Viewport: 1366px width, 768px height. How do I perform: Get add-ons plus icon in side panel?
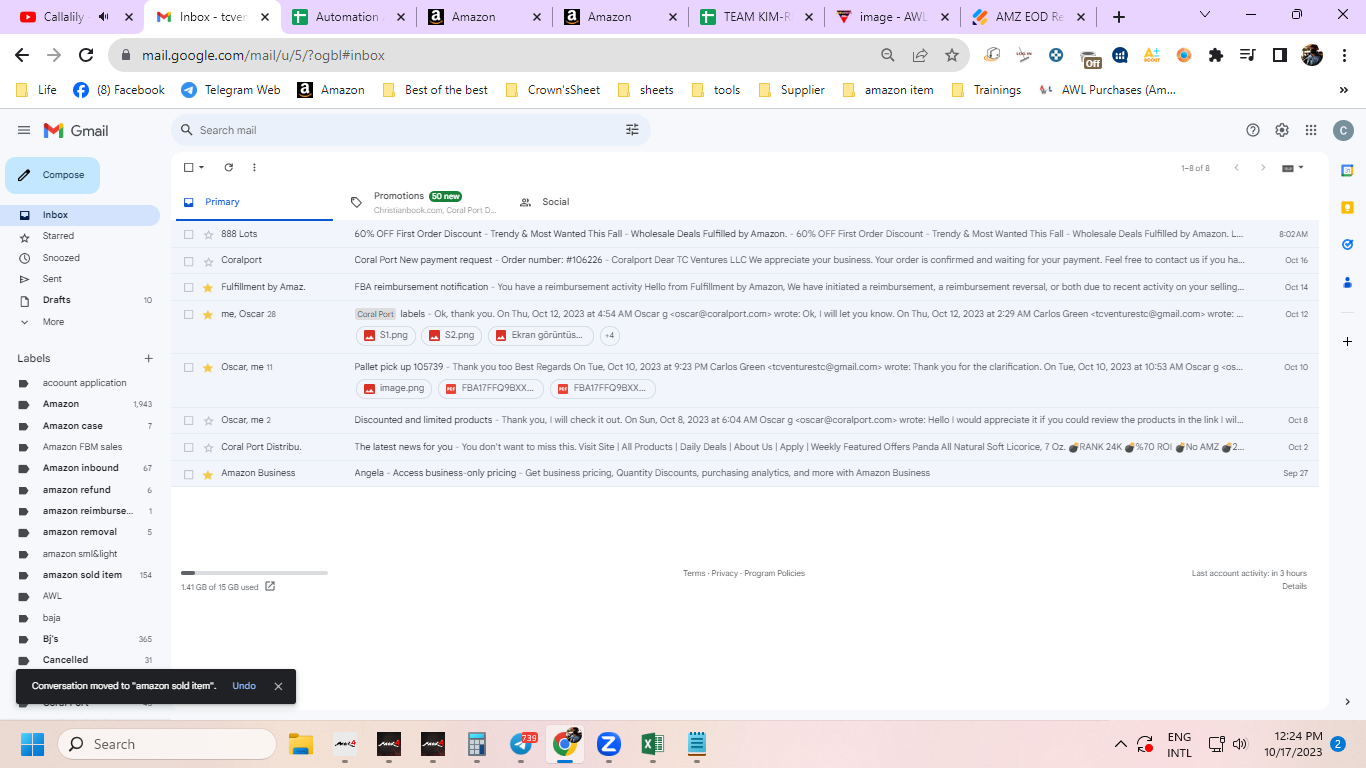[x=1347, y=342]
